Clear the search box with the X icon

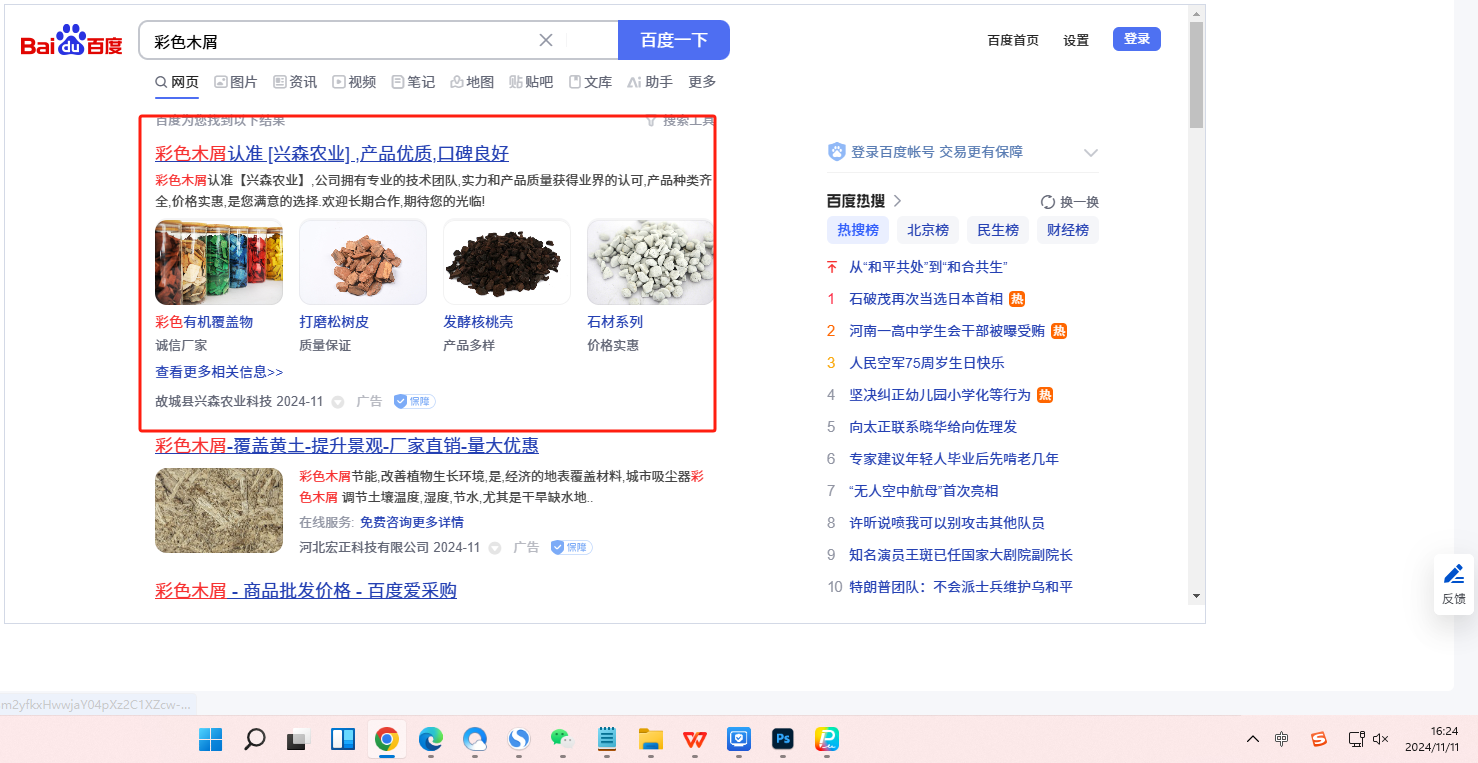[x=546, y=40]
